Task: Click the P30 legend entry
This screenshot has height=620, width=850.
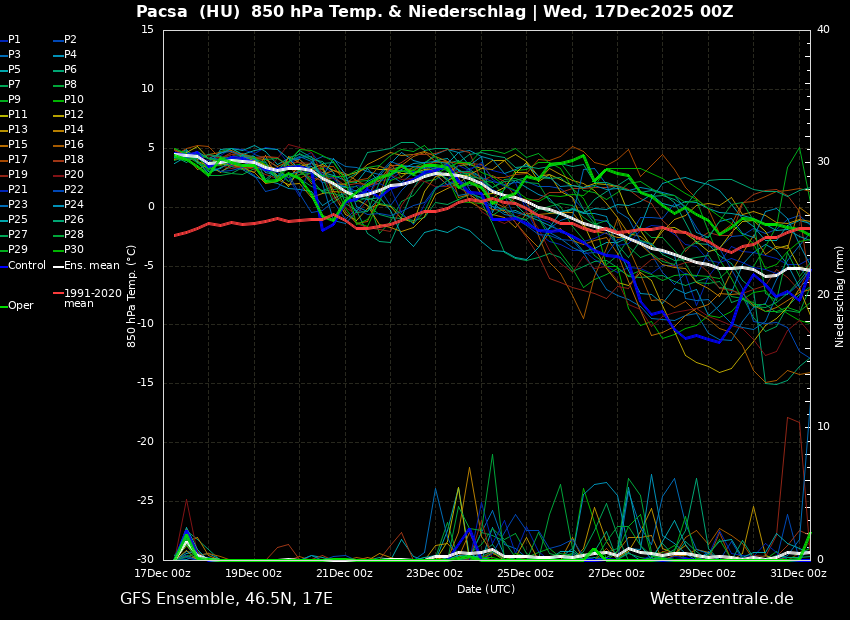Action: tap(73, 250)
